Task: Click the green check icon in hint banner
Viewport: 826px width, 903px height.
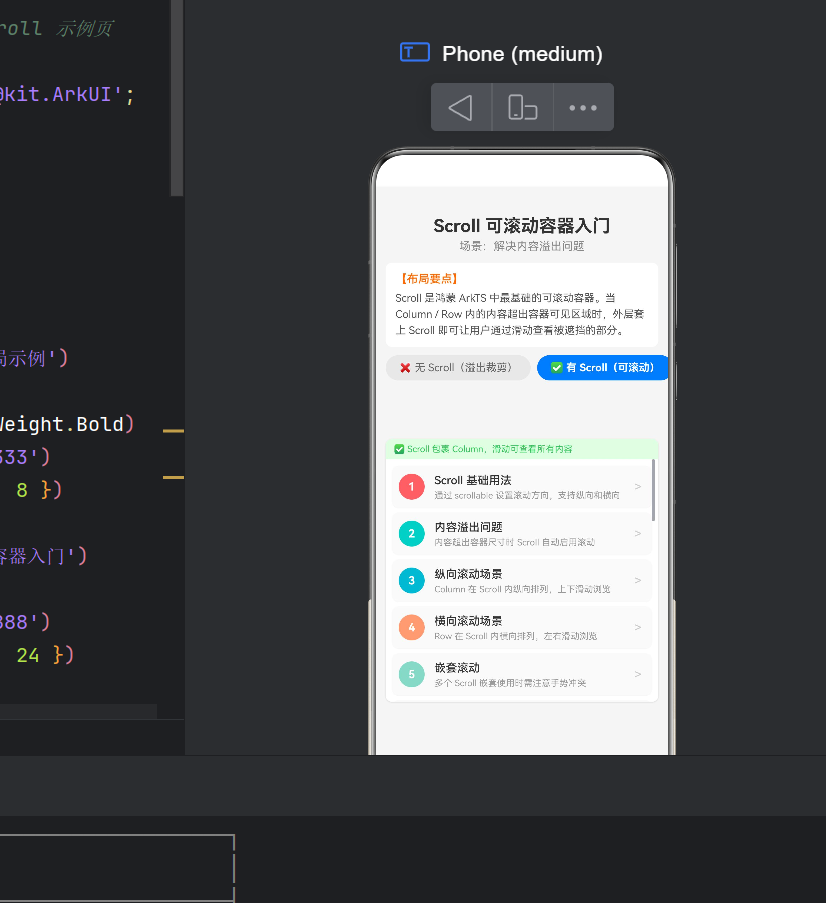Action: point(399,449)
